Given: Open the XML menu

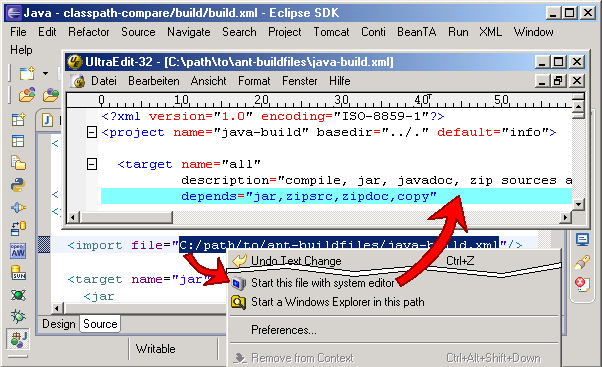Looking at the screenshot, I should click(x=490, y=32).
